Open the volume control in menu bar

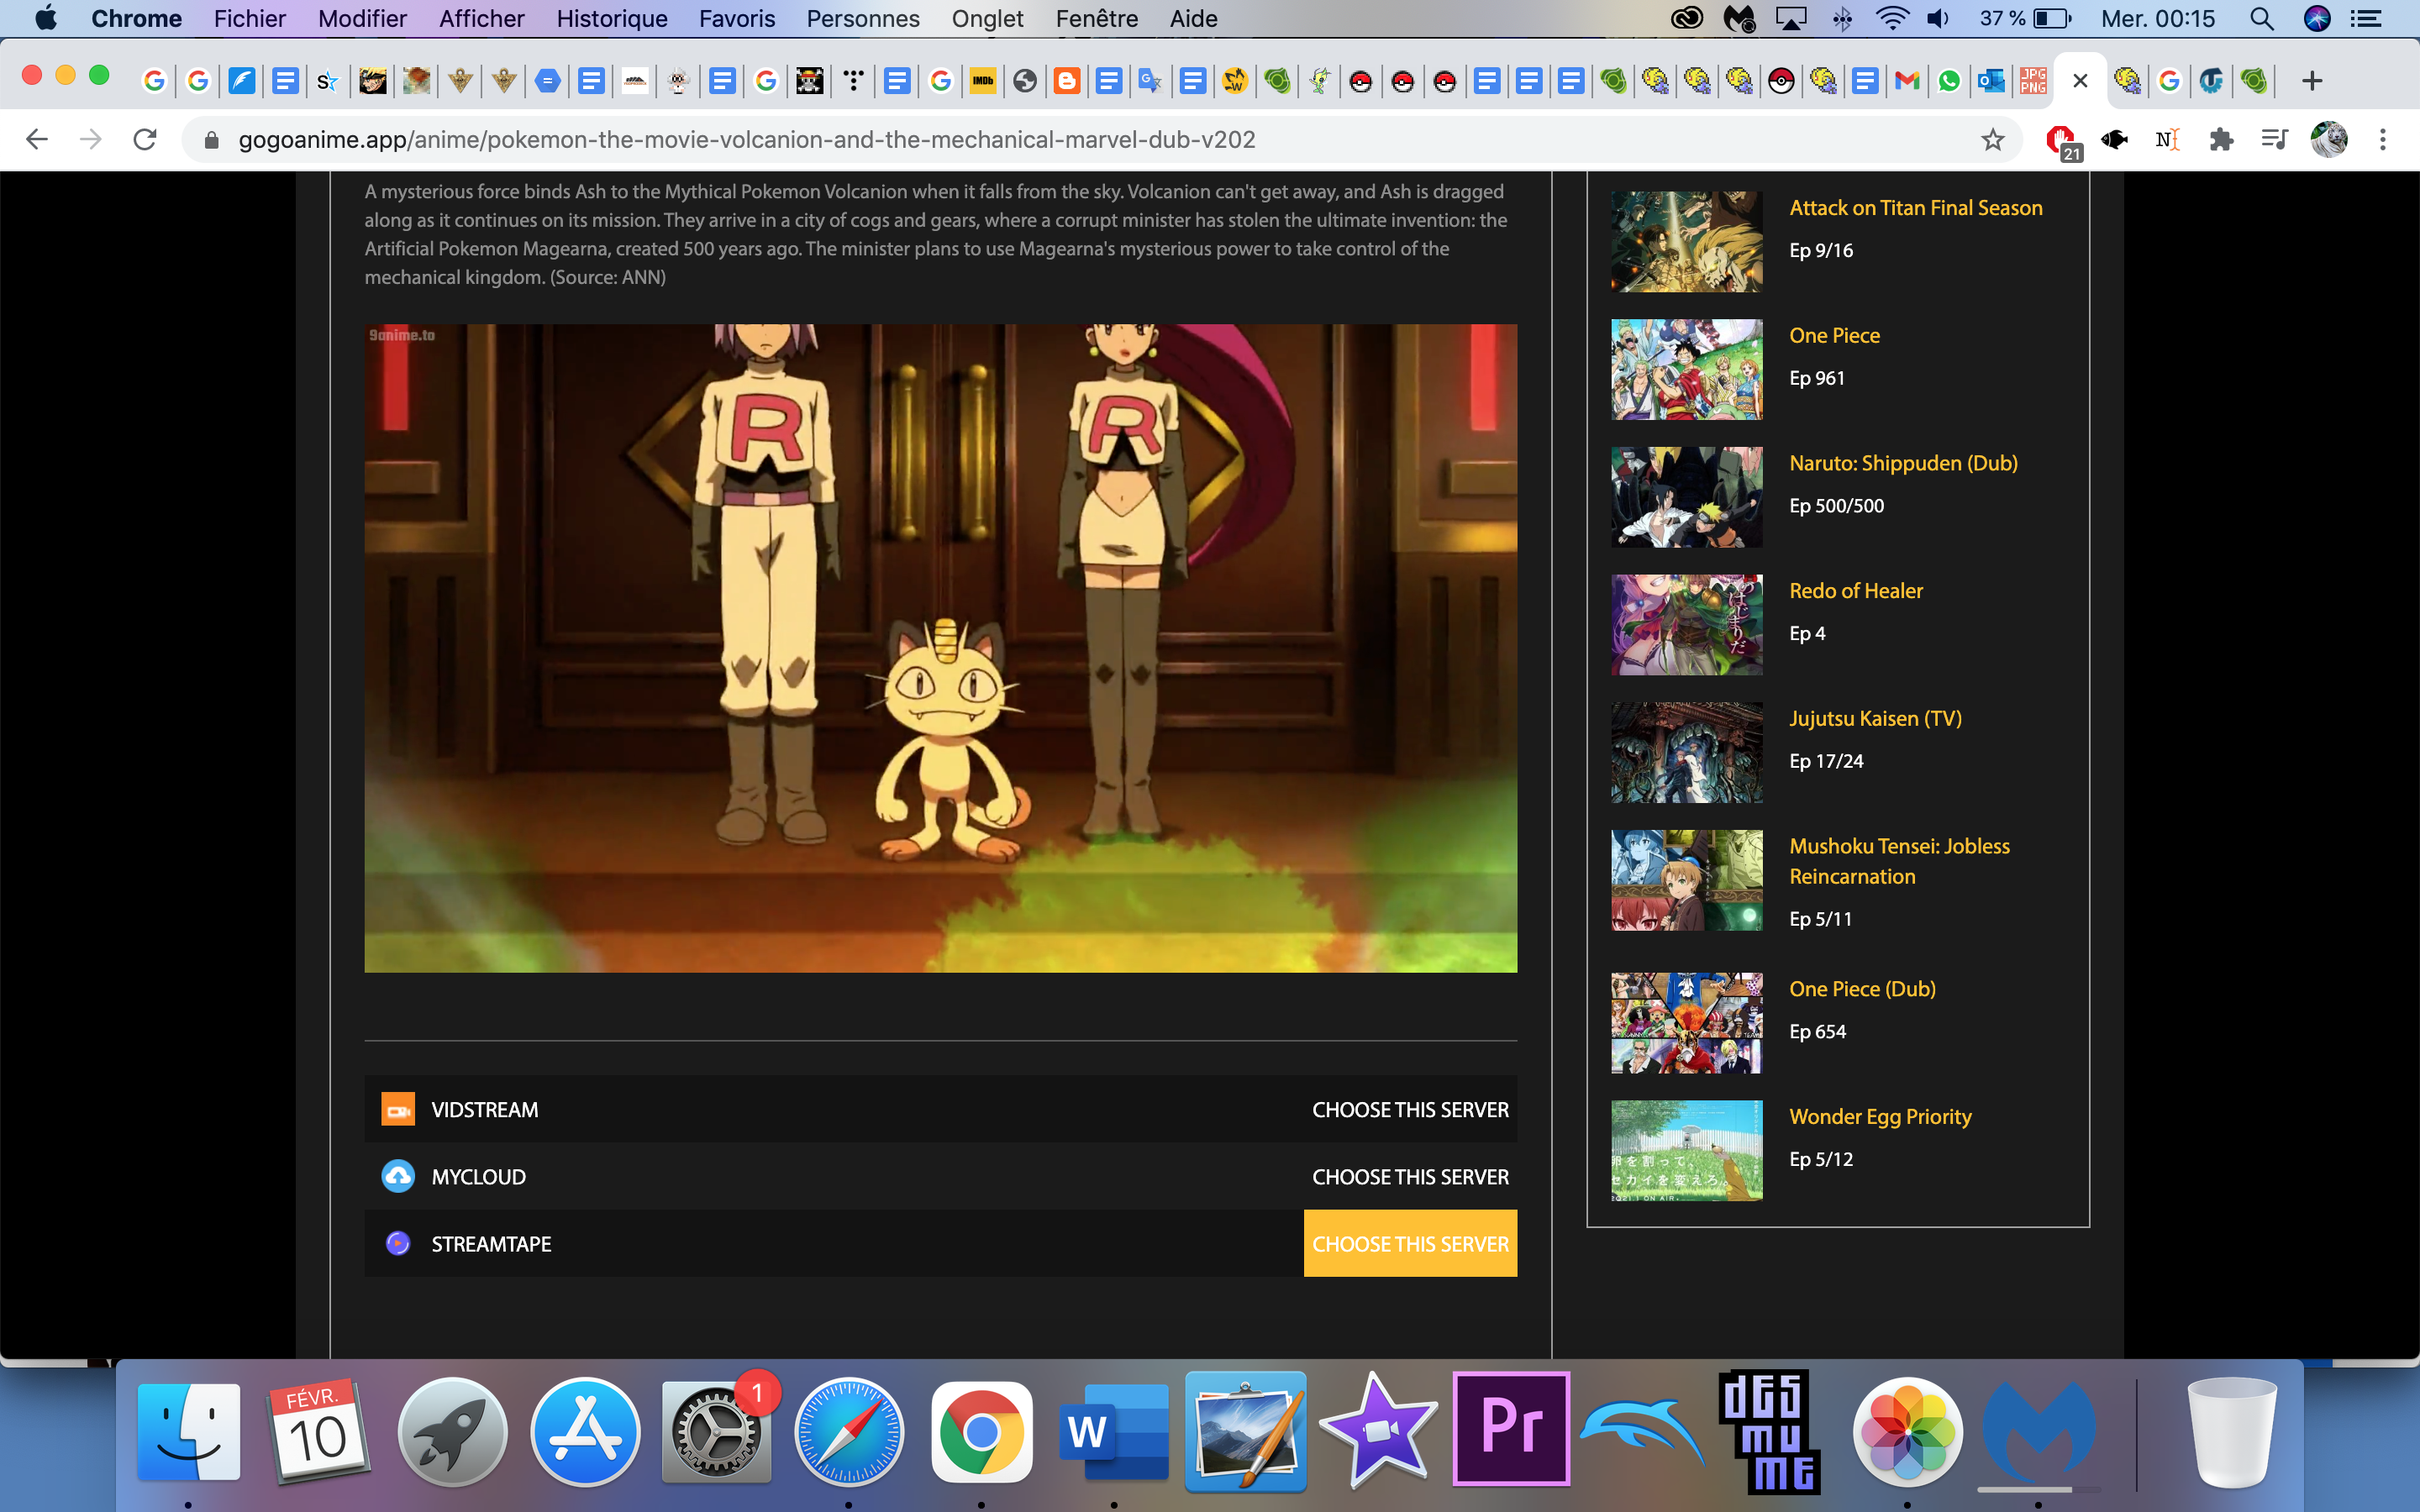[1938, 18]
